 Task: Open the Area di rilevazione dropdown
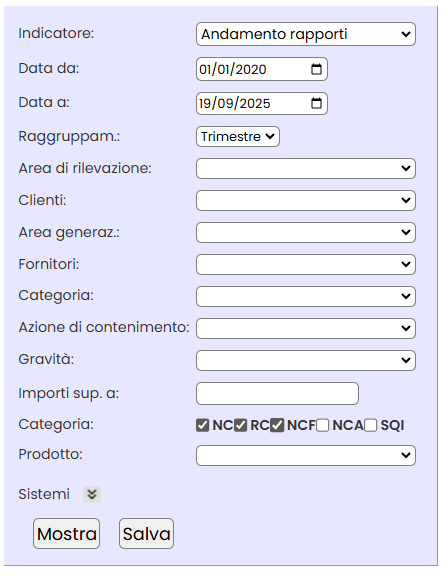(x=306, y=168)
